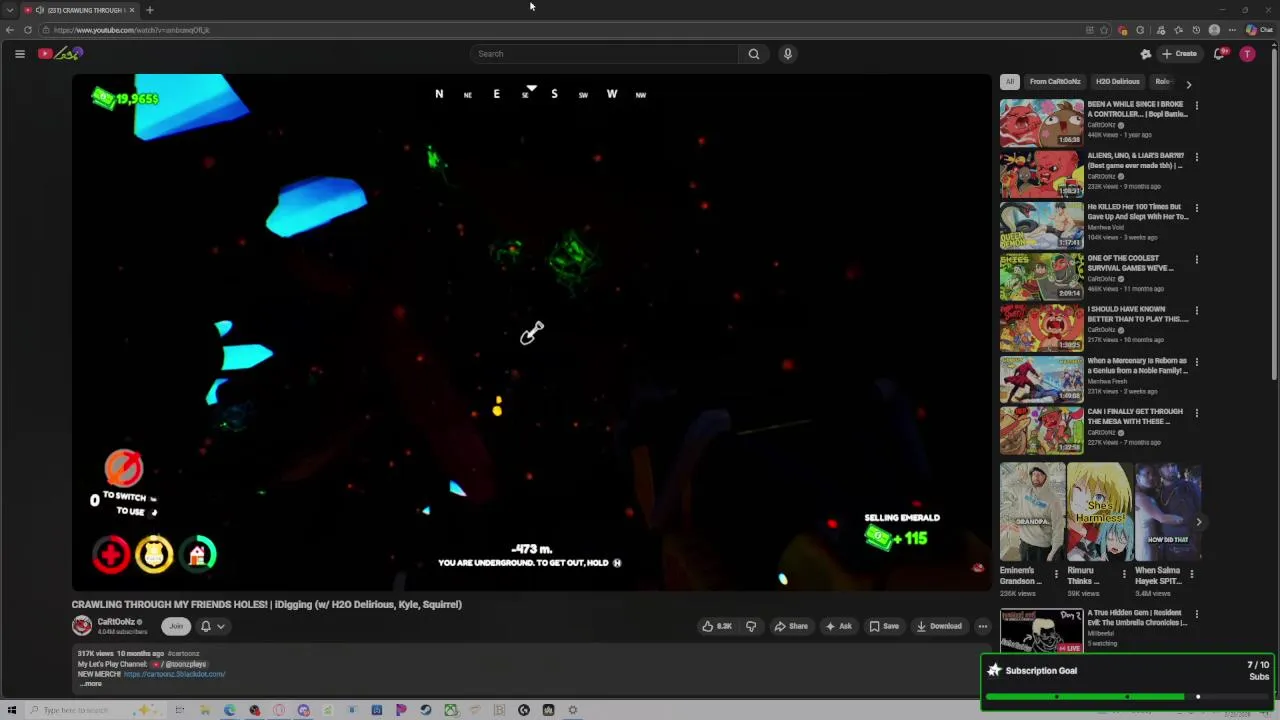Open tab actions chevron menu
The image size is (1280, 720).
tap(10, 10)
